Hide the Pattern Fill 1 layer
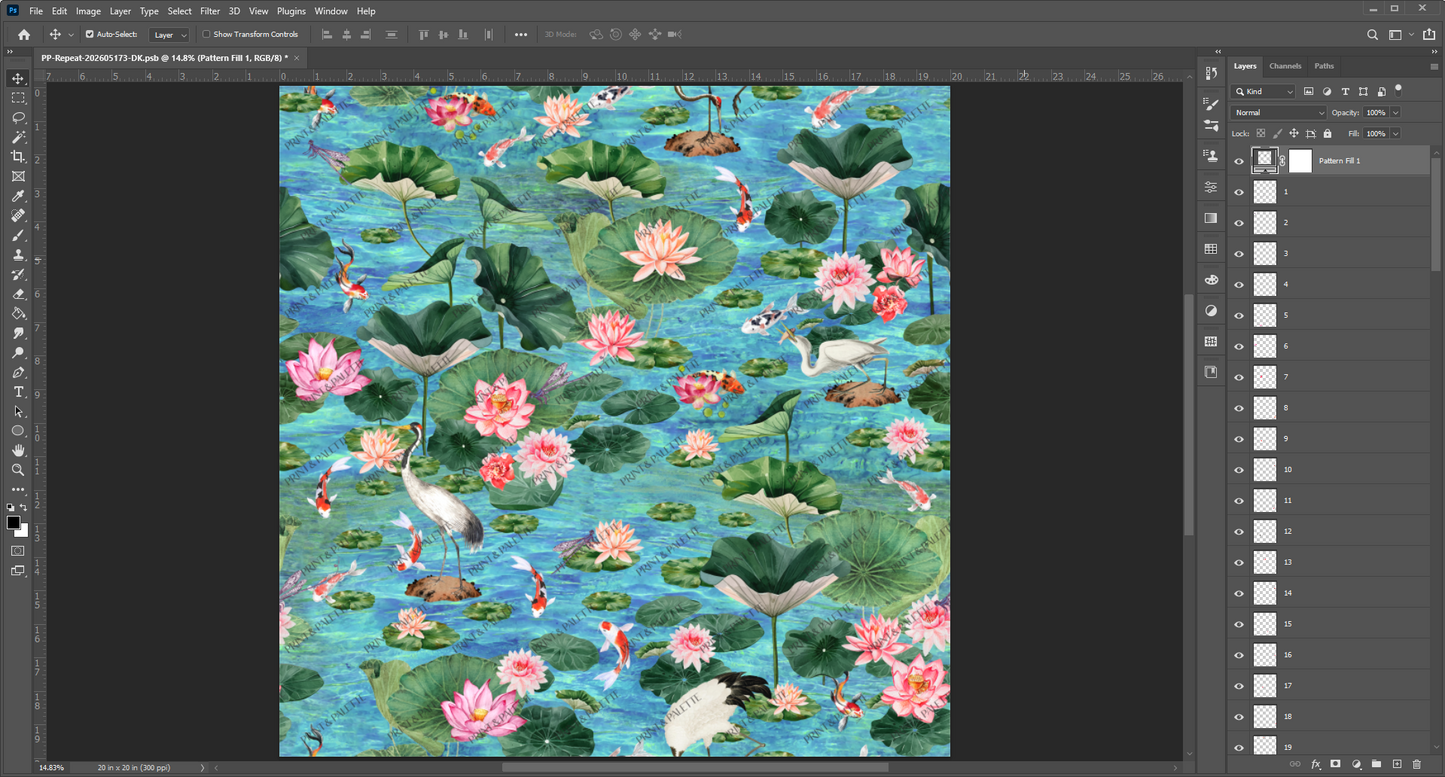 pyautogui.click(x=1239, y=160)
